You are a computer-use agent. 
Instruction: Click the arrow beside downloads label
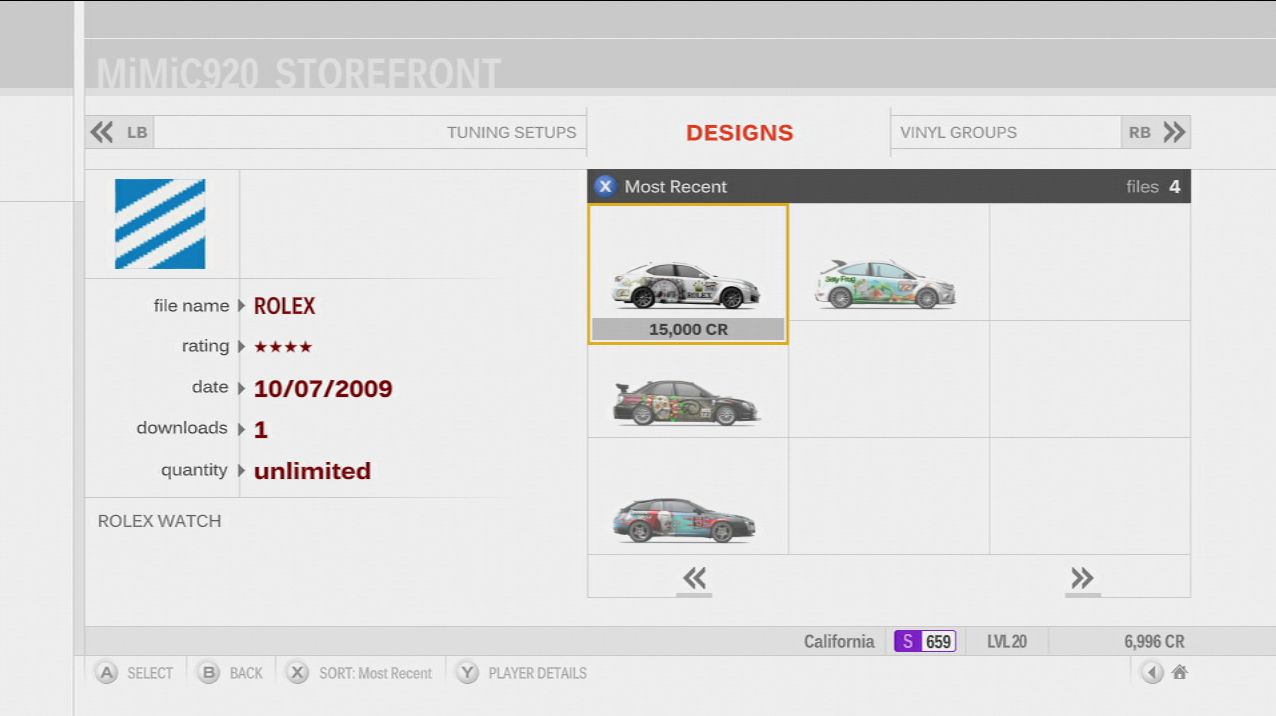click(x=241, y=429)
